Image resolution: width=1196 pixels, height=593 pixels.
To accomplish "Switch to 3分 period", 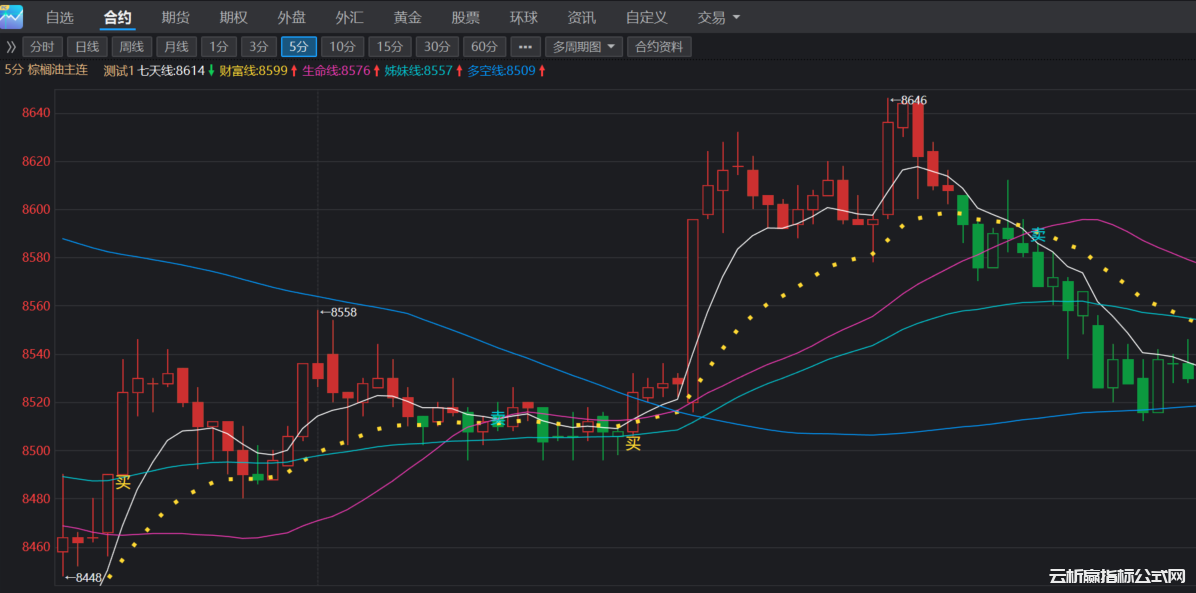I will (x=259, y=47).
